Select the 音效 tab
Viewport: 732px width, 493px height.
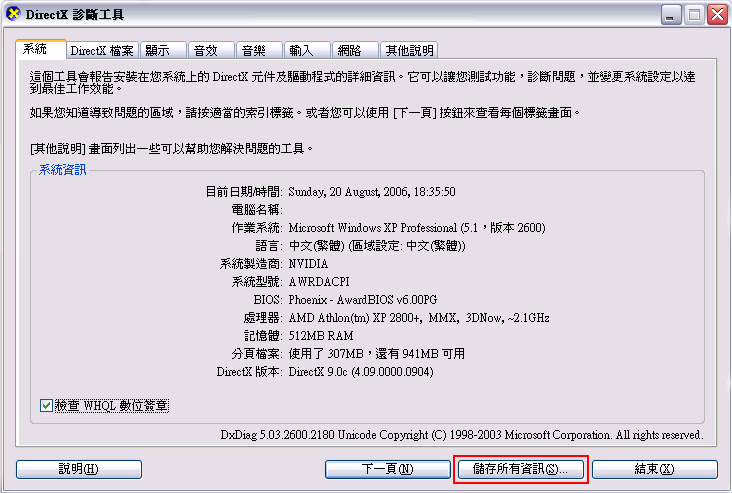[211, 50]
